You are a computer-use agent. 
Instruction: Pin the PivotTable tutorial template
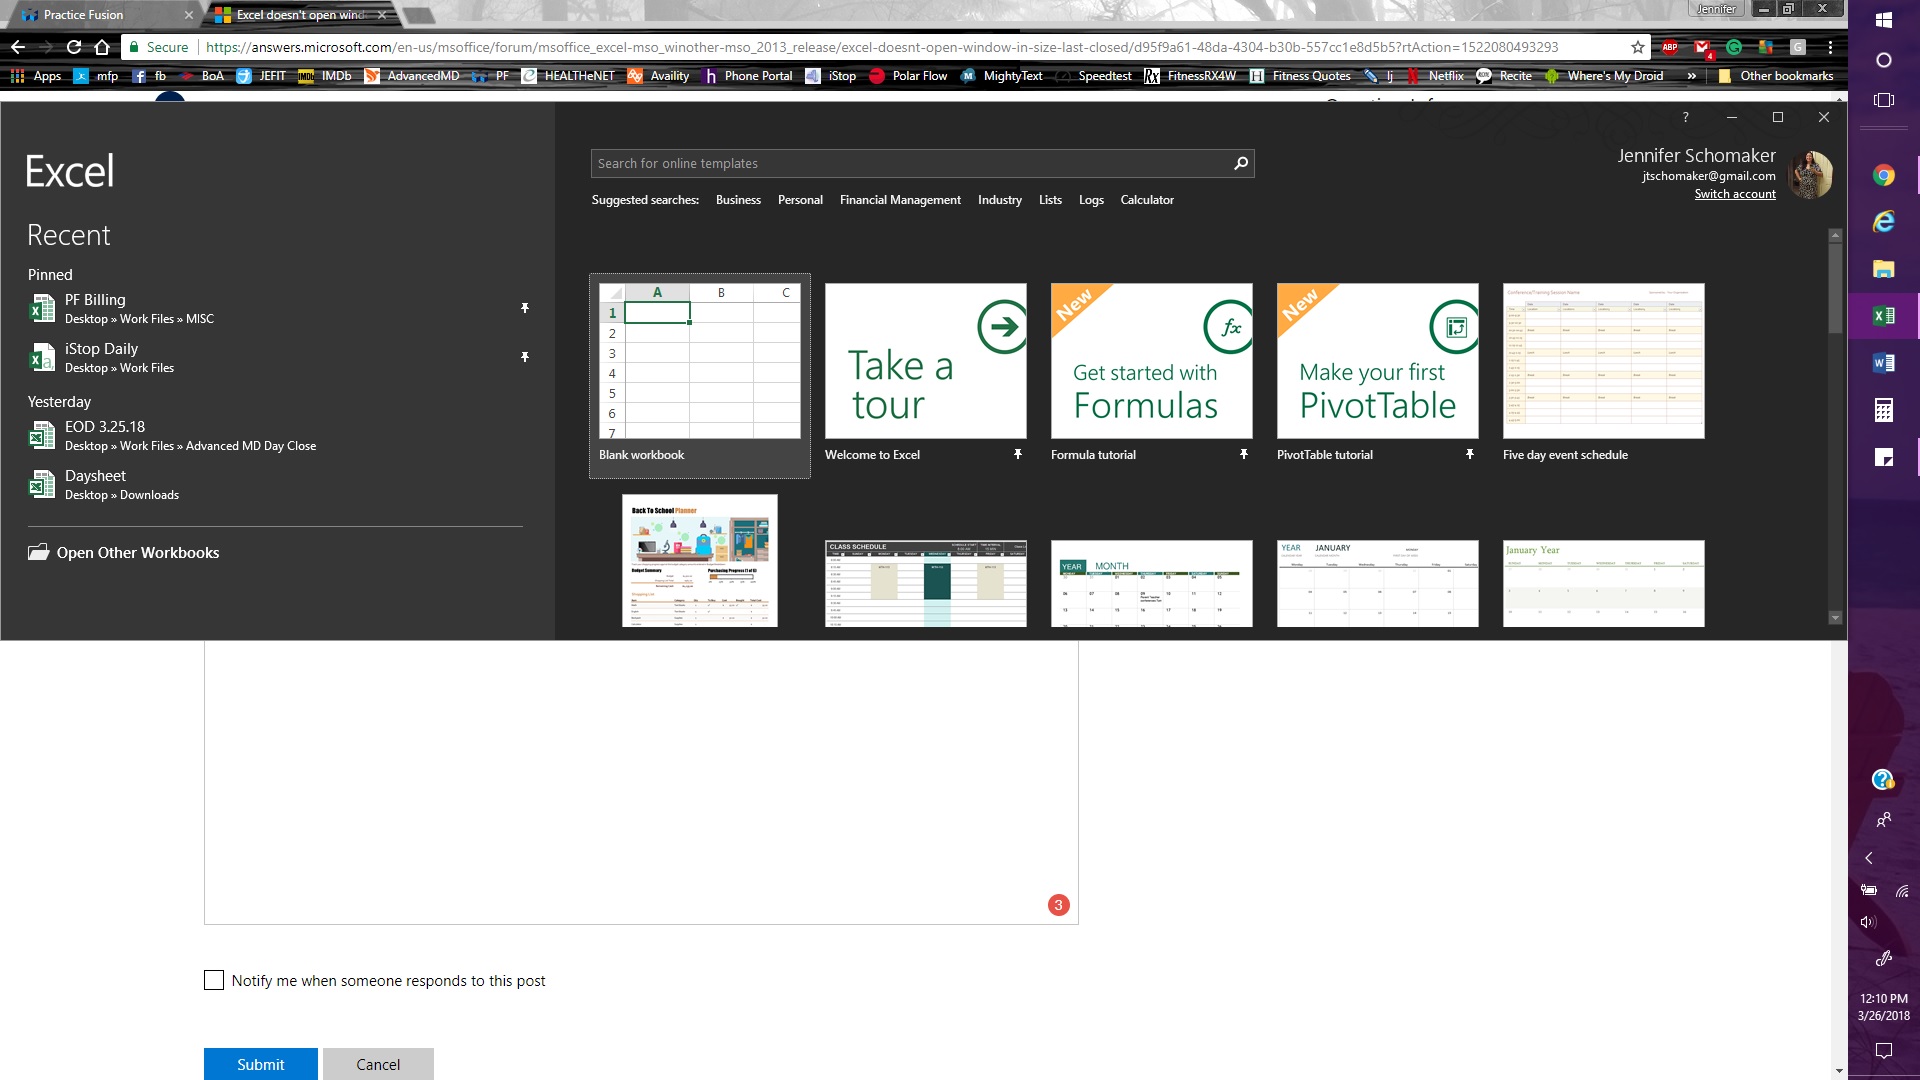point(1469,454)
